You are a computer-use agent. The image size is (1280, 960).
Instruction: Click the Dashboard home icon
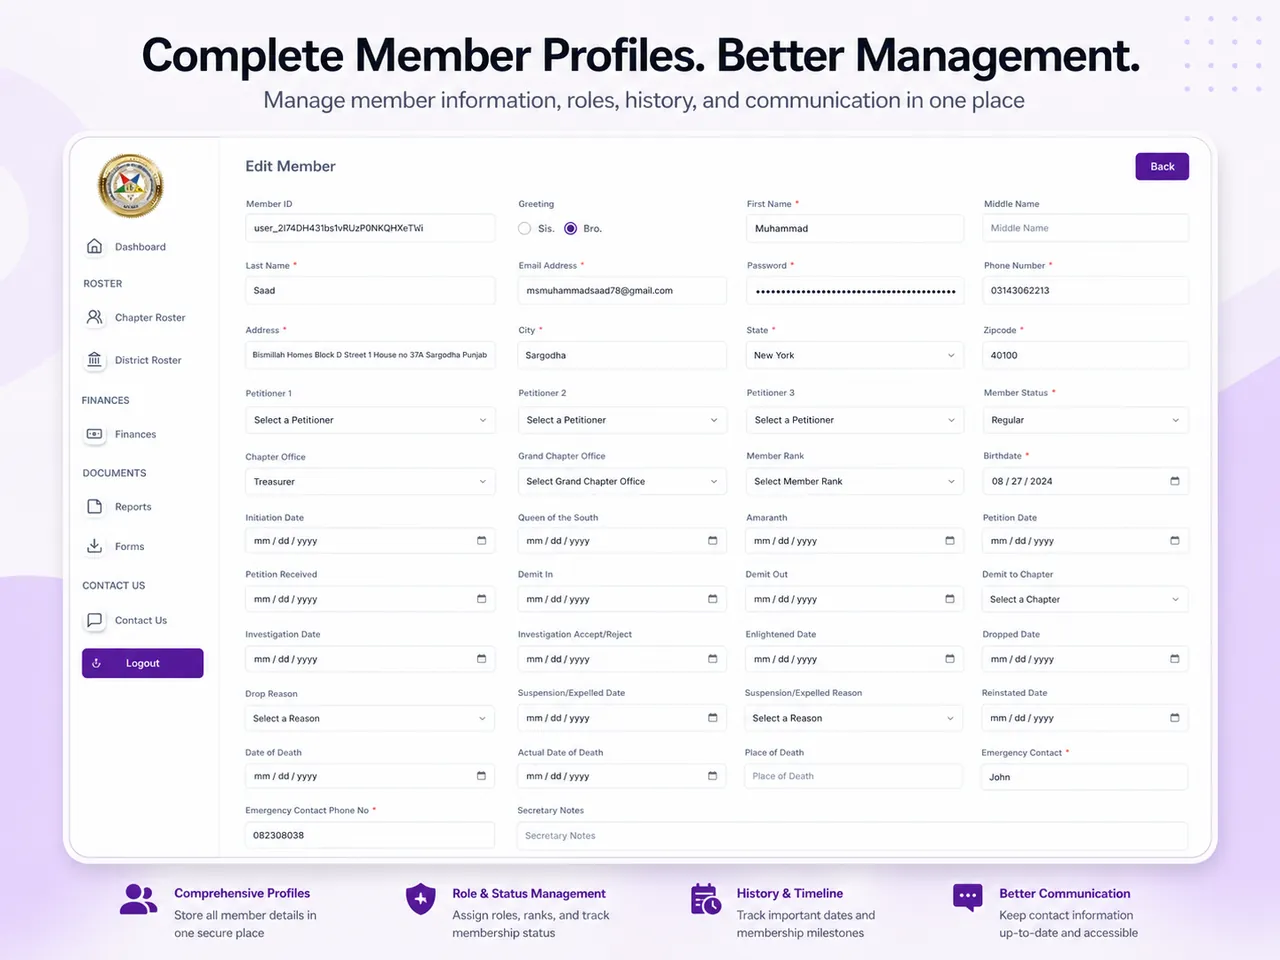(x=94, y=246)
